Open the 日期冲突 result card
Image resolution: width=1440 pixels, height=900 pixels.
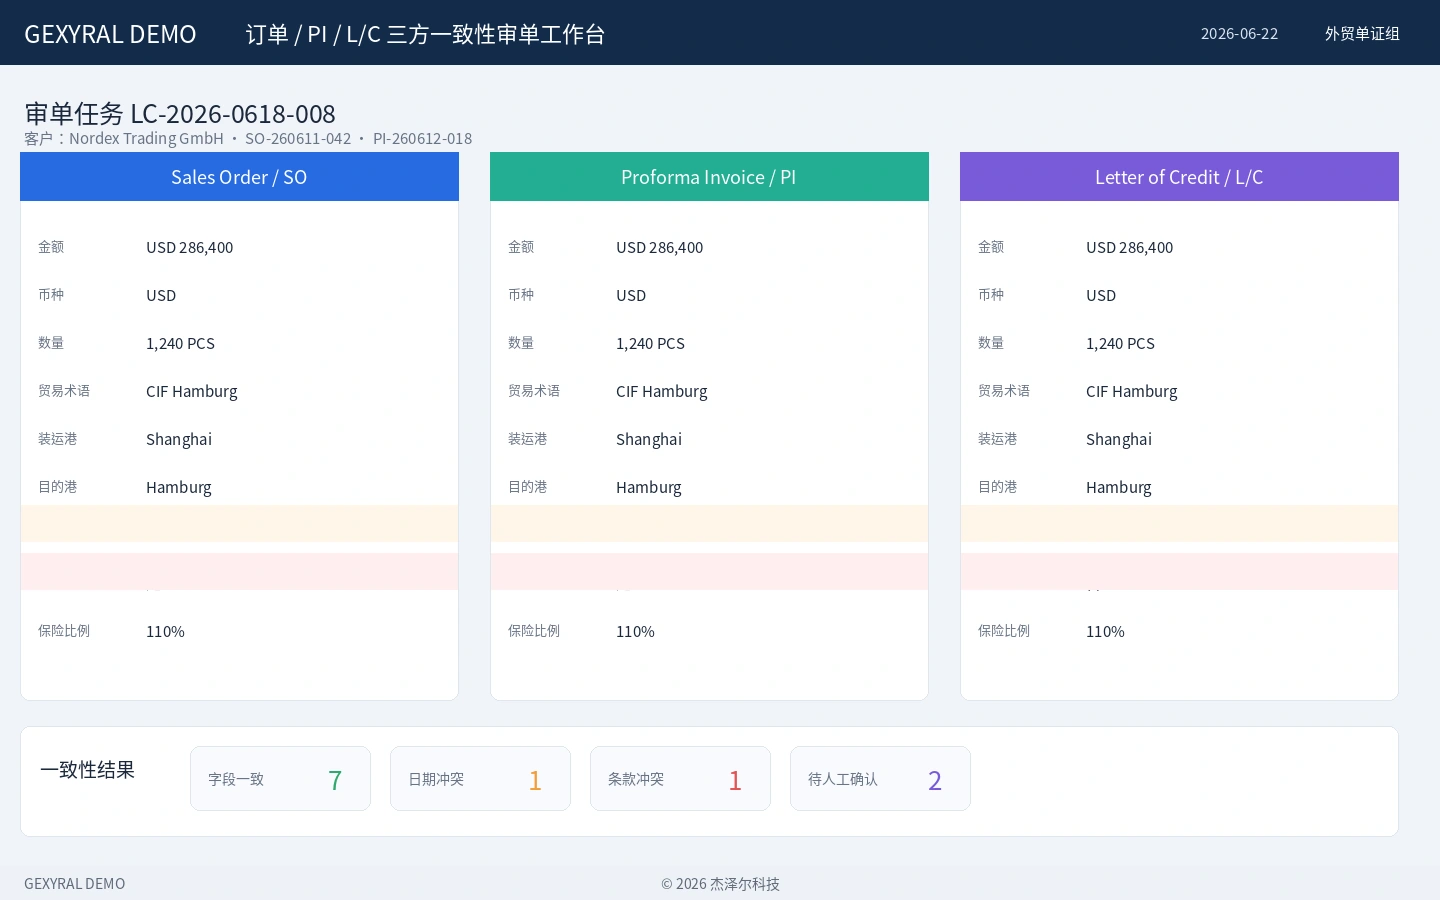(x=480, y=779)
